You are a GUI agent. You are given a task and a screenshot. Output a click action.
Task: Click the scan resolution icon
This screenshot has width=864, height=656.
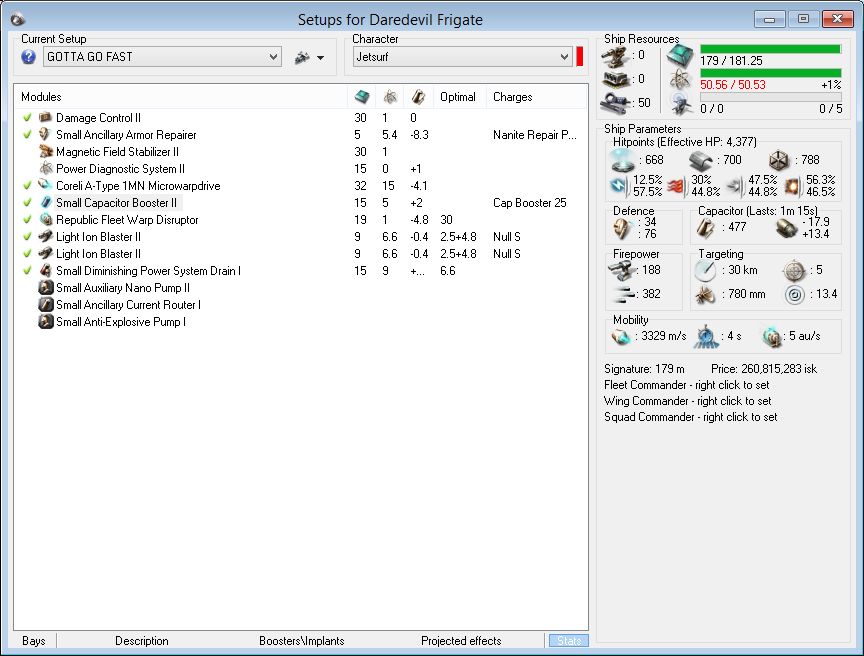click(705, 295)
